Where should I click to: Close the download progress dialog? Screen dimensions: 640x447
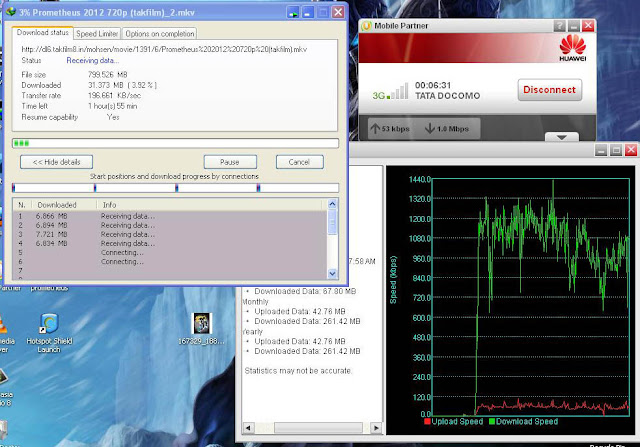[338, 12]
